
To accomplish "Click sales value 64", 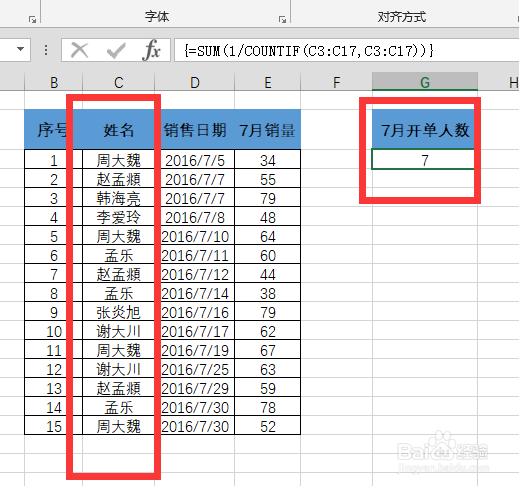I will 268,236.
